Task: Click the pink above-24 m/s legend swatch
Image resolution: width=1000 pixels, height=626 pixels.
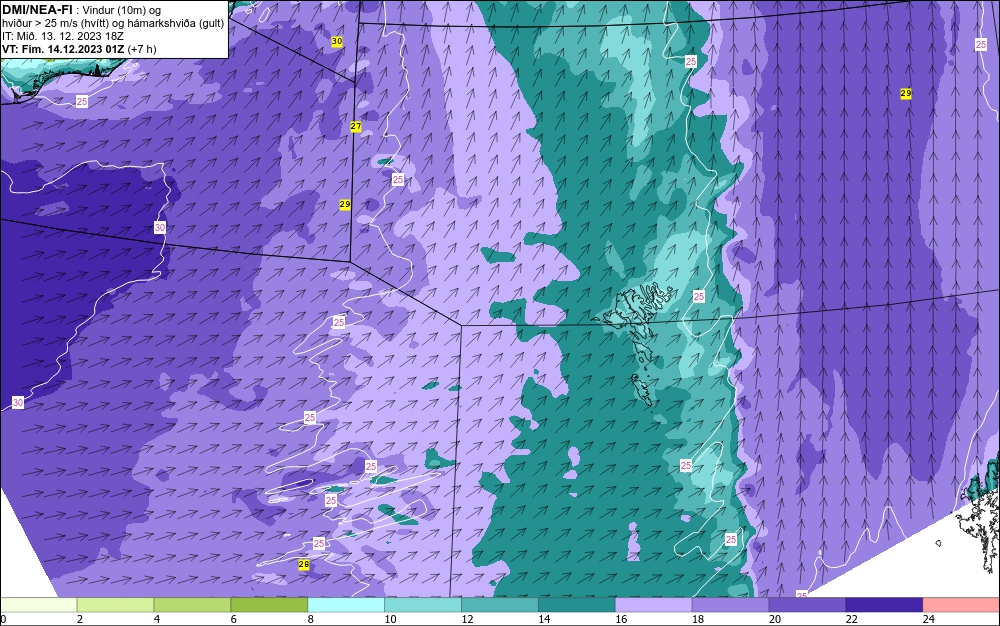Action: click(x=961, y=604)
